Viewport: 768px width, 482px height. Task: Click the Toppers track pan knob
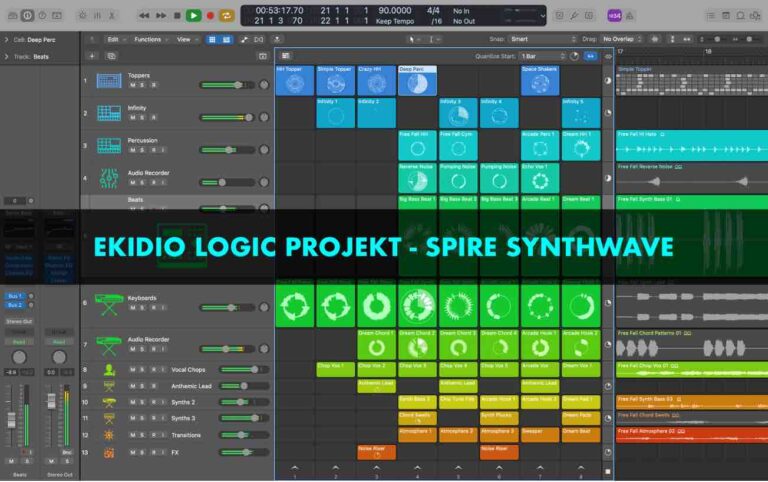click(264, 85)
